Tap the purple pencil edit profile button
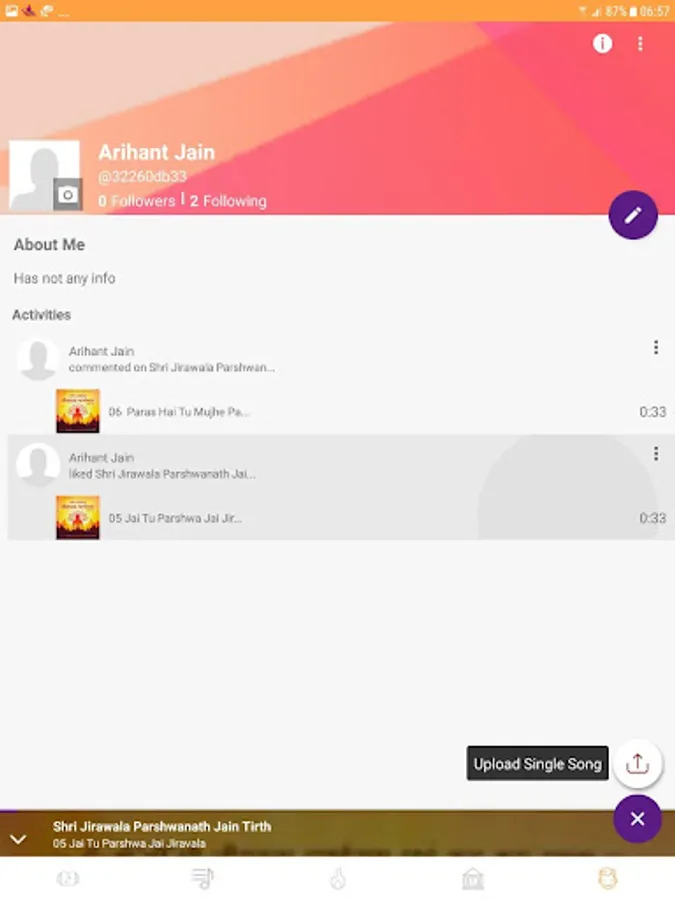Viewport: 675px width, 900px height. pos(633,215)
